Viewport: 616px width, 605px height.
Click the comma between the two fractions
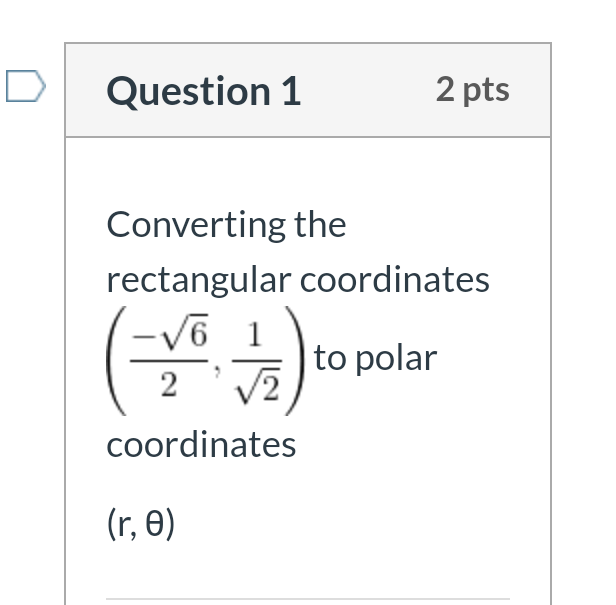217,370
